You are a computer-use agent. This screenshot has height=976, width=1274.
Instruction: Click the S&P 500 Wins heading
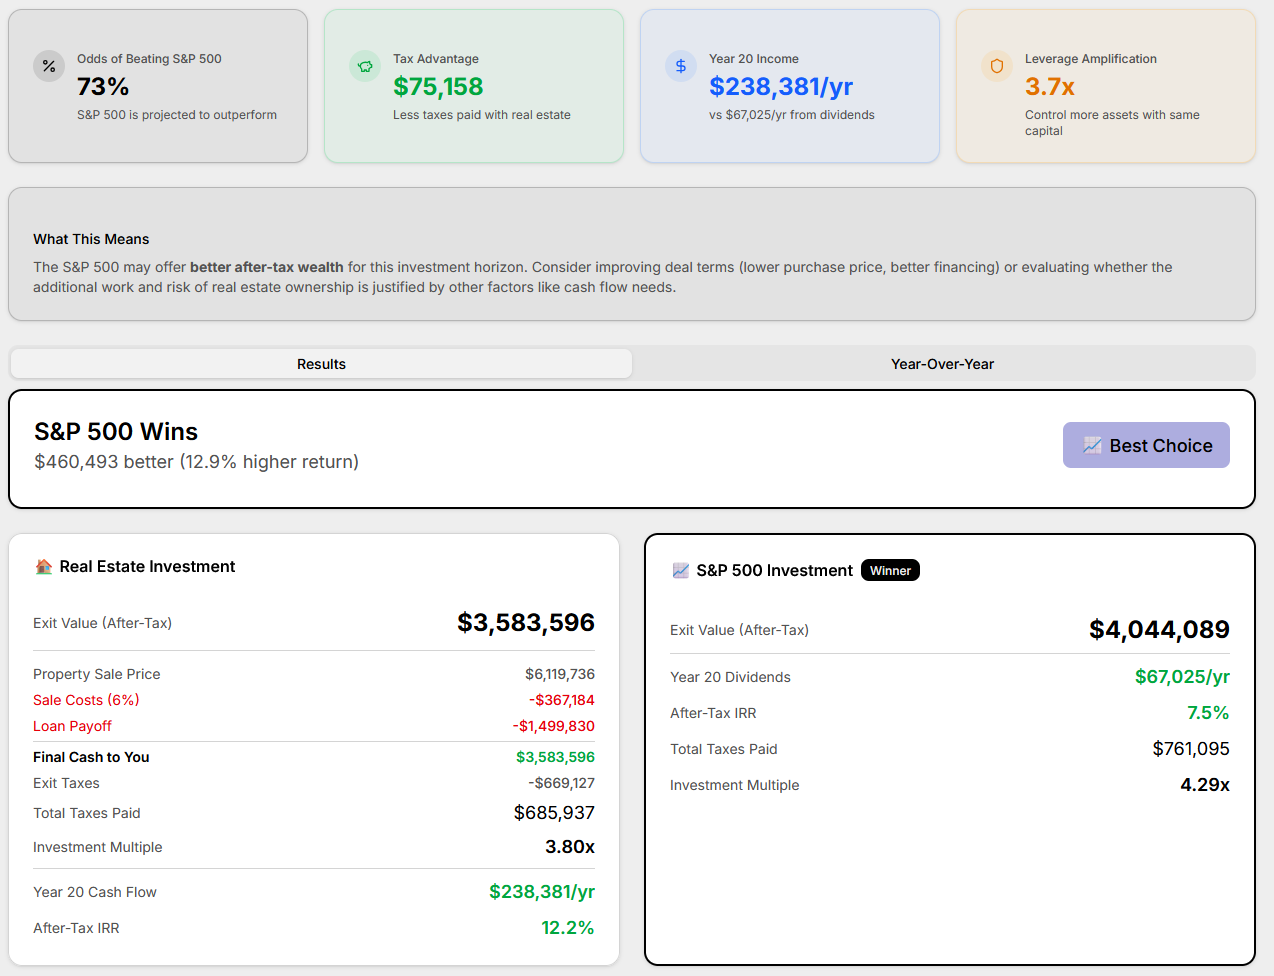[x=116, y=432]
